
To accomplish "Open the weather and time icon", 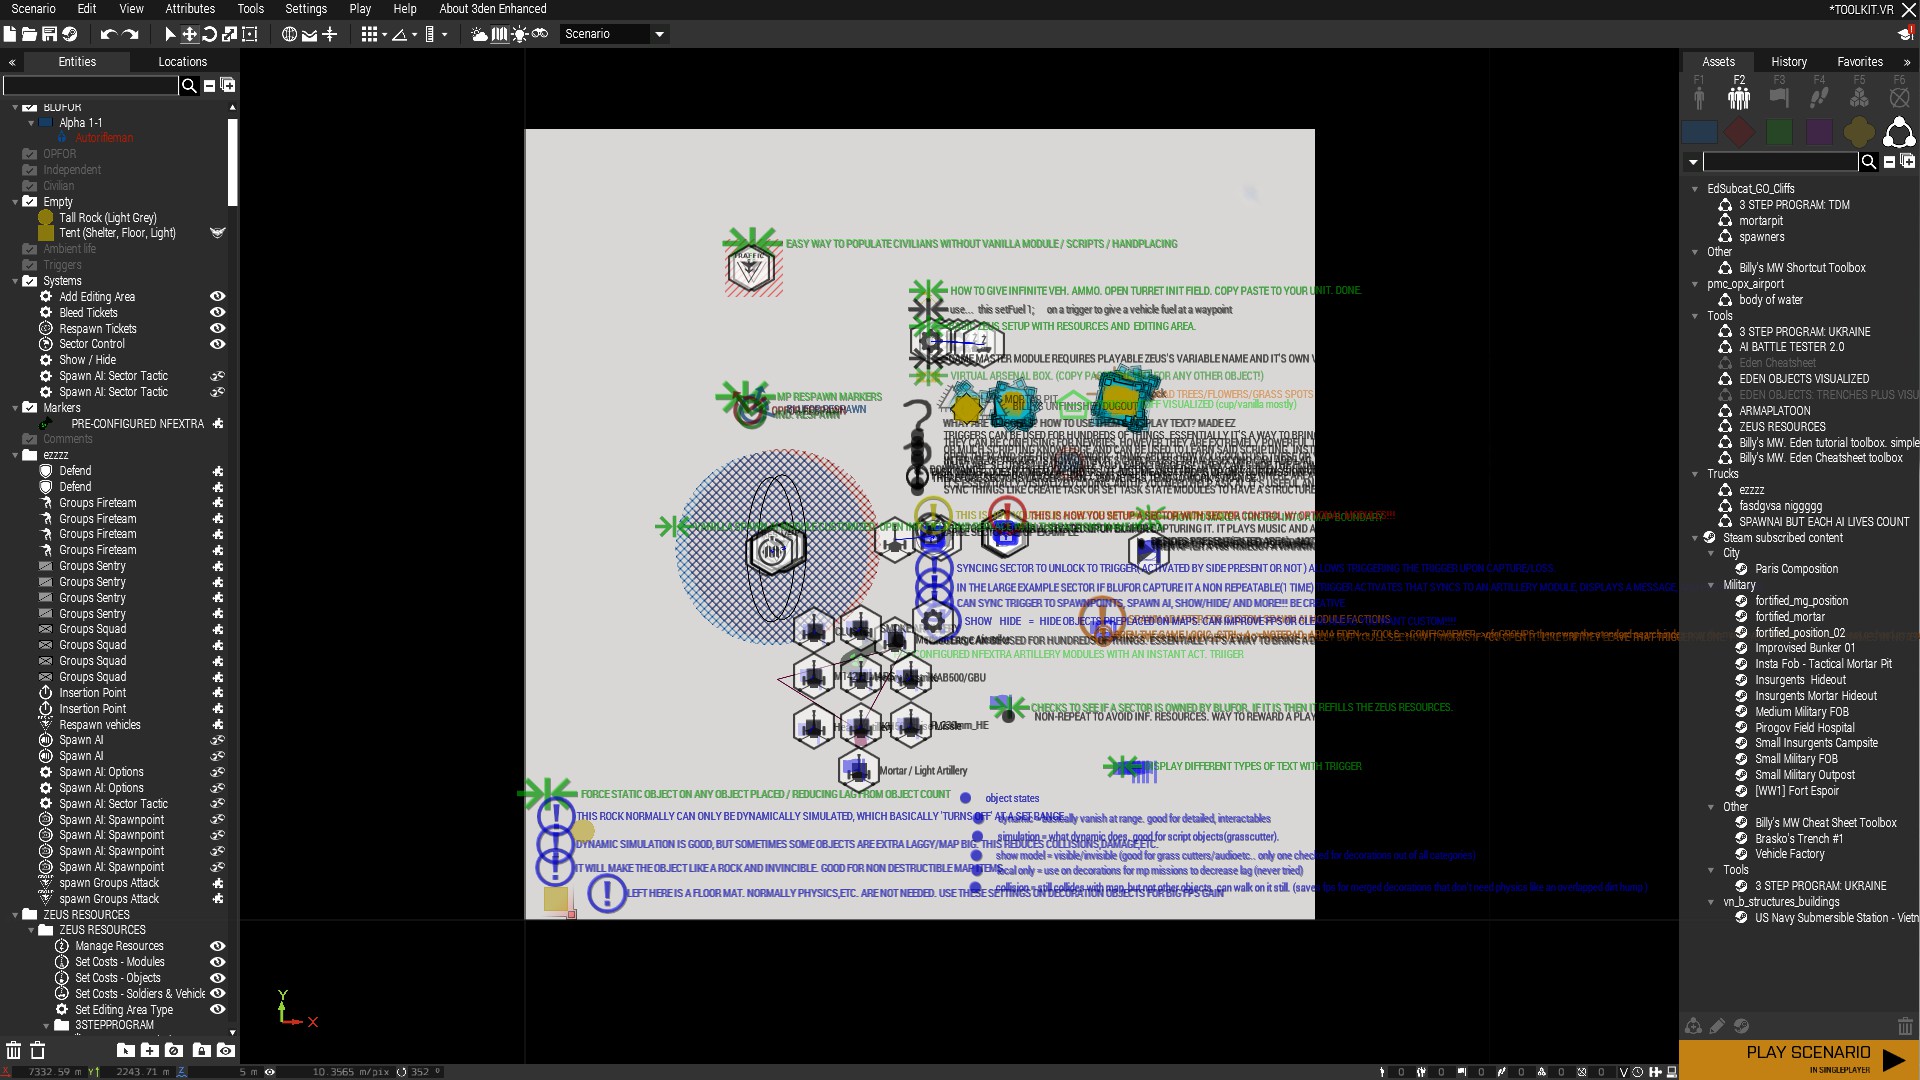I will pos(479,34).
